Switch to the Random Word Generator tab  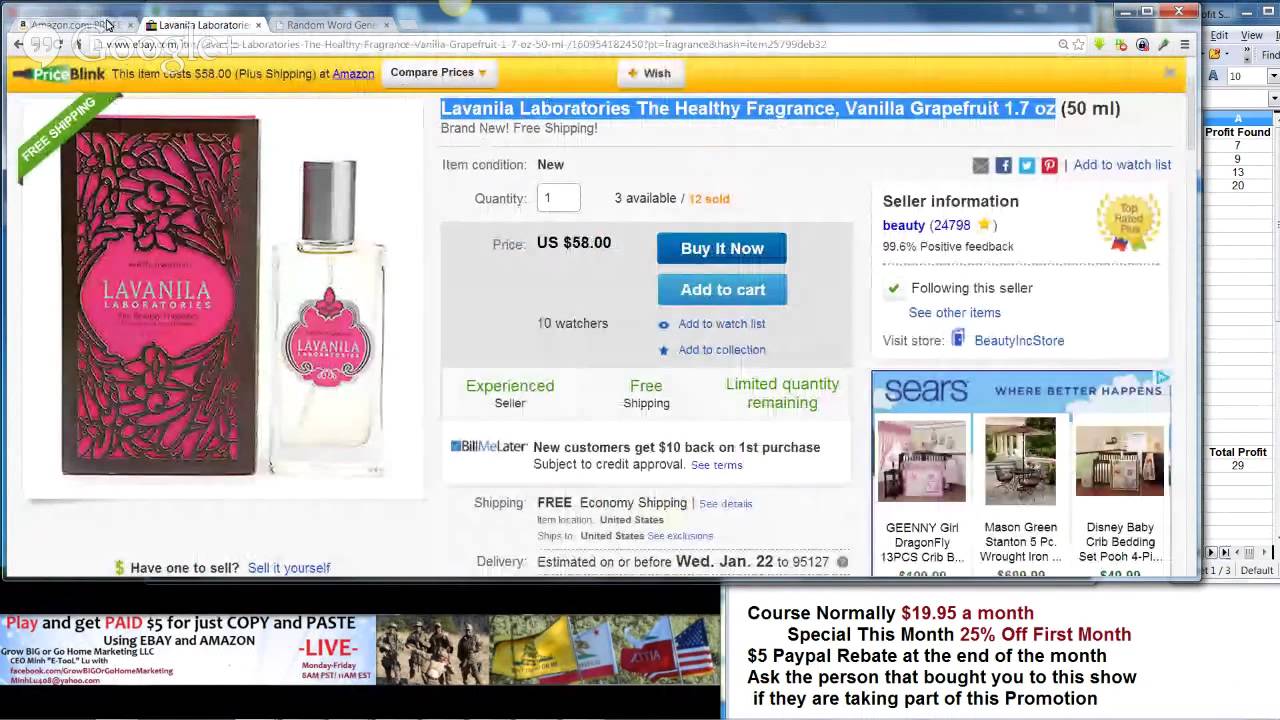(x=332, y=24)
